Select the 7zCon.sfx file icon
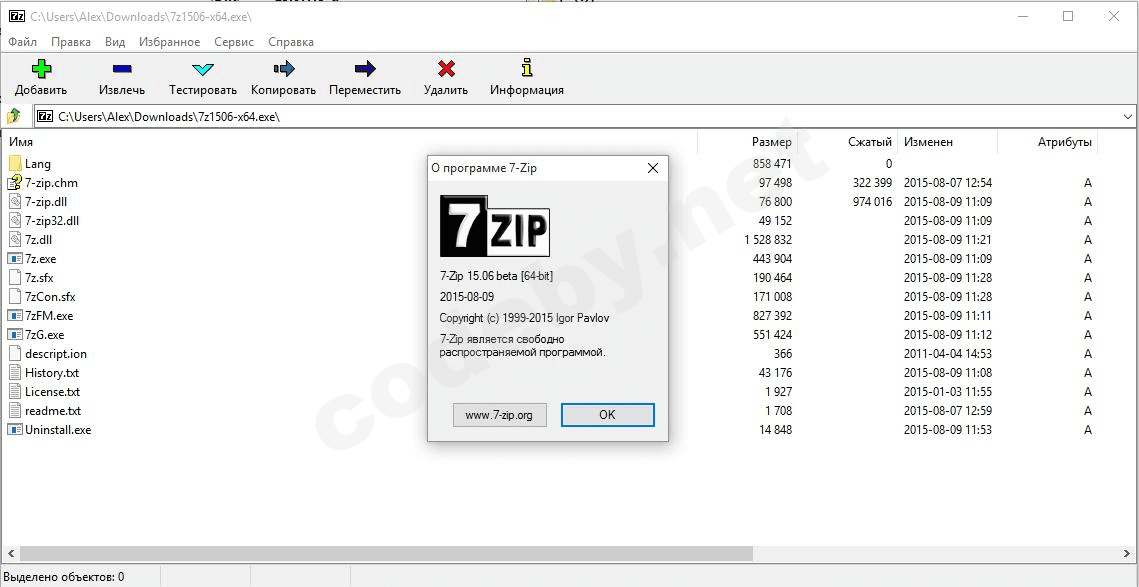Screen dimensions: 1139x587 tap(15, 296)
